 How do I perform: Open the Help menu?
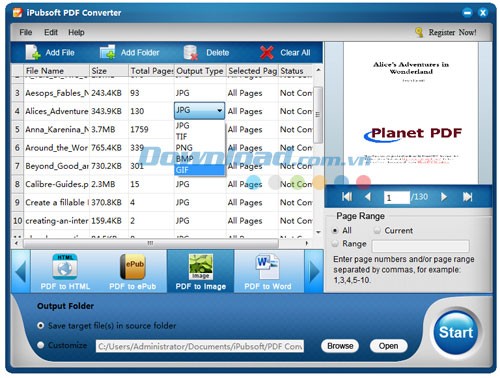tap(76, 32)
